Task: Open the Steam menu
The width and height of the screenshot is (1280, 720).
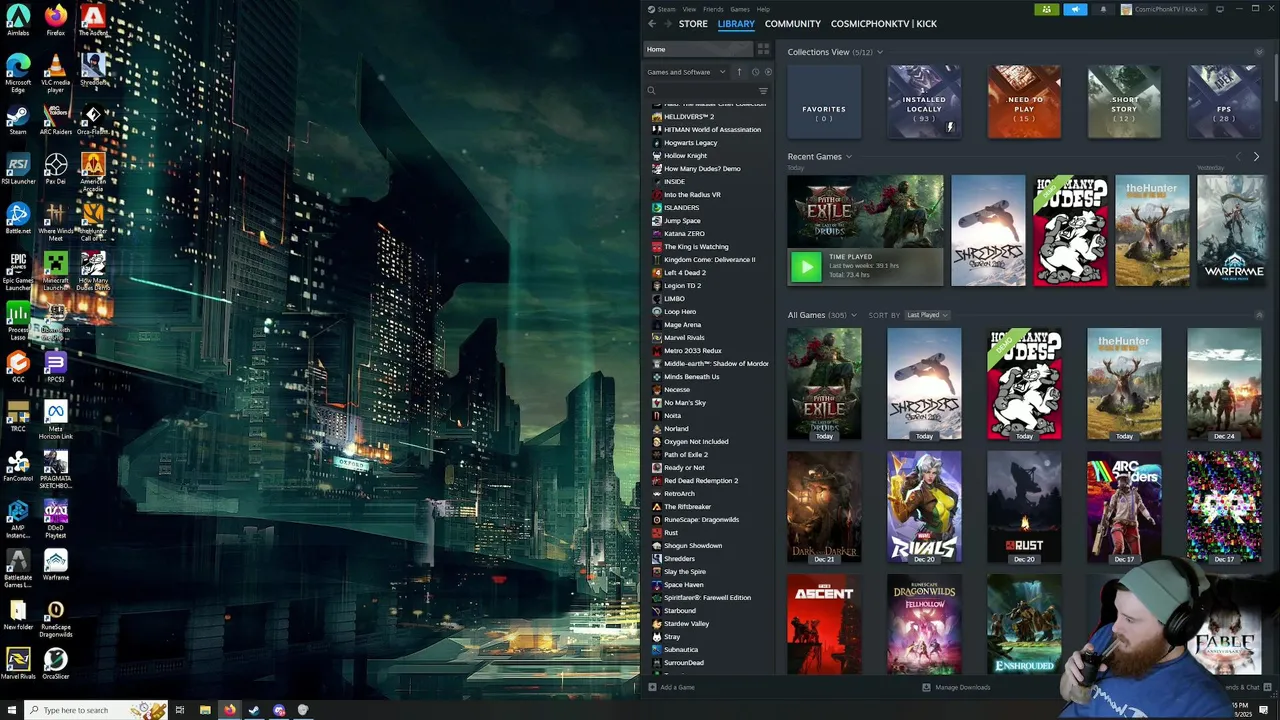Action: [666, 9]
